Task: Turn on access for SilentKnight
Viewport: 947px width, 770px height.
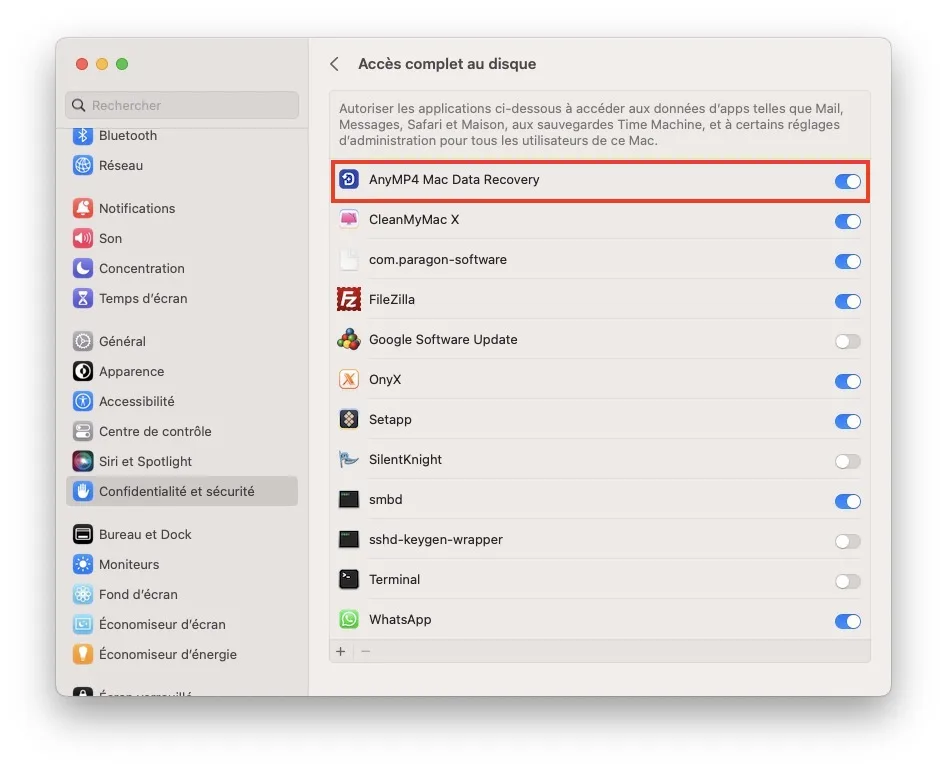Action: point(847,461)
